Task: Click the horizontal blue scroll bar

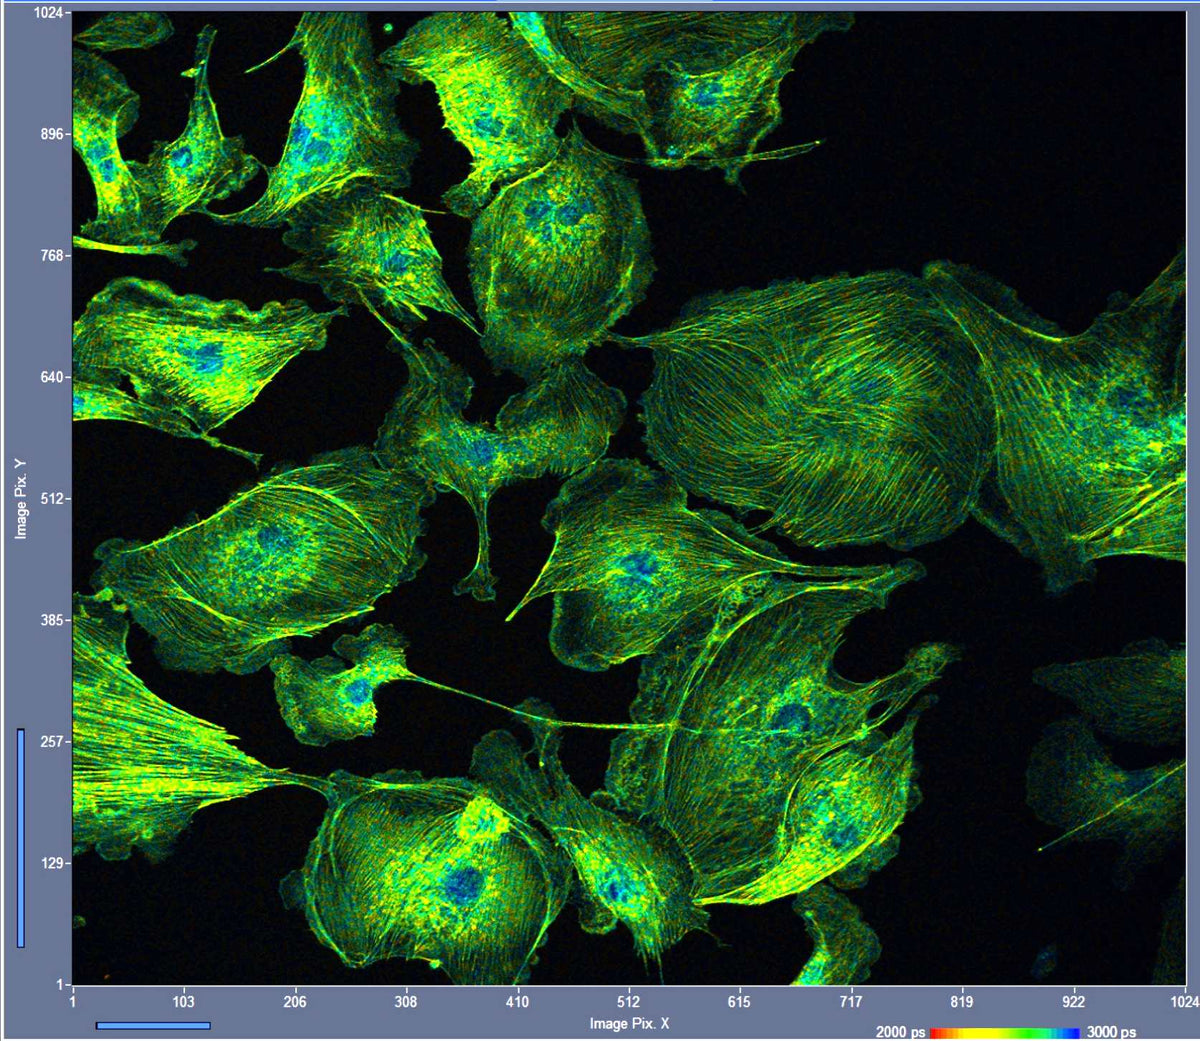Action: click(x=153, y=1025)
